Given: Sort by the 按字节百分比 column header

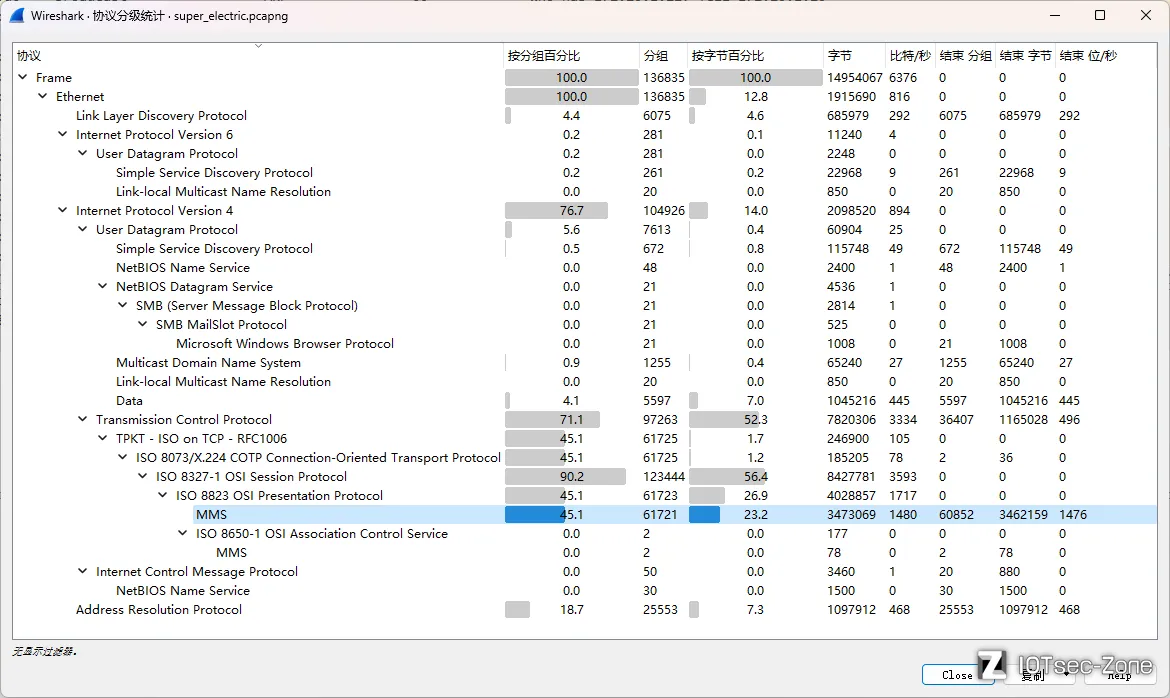Looking at the screenshot, I should click(x=755, y=55).
